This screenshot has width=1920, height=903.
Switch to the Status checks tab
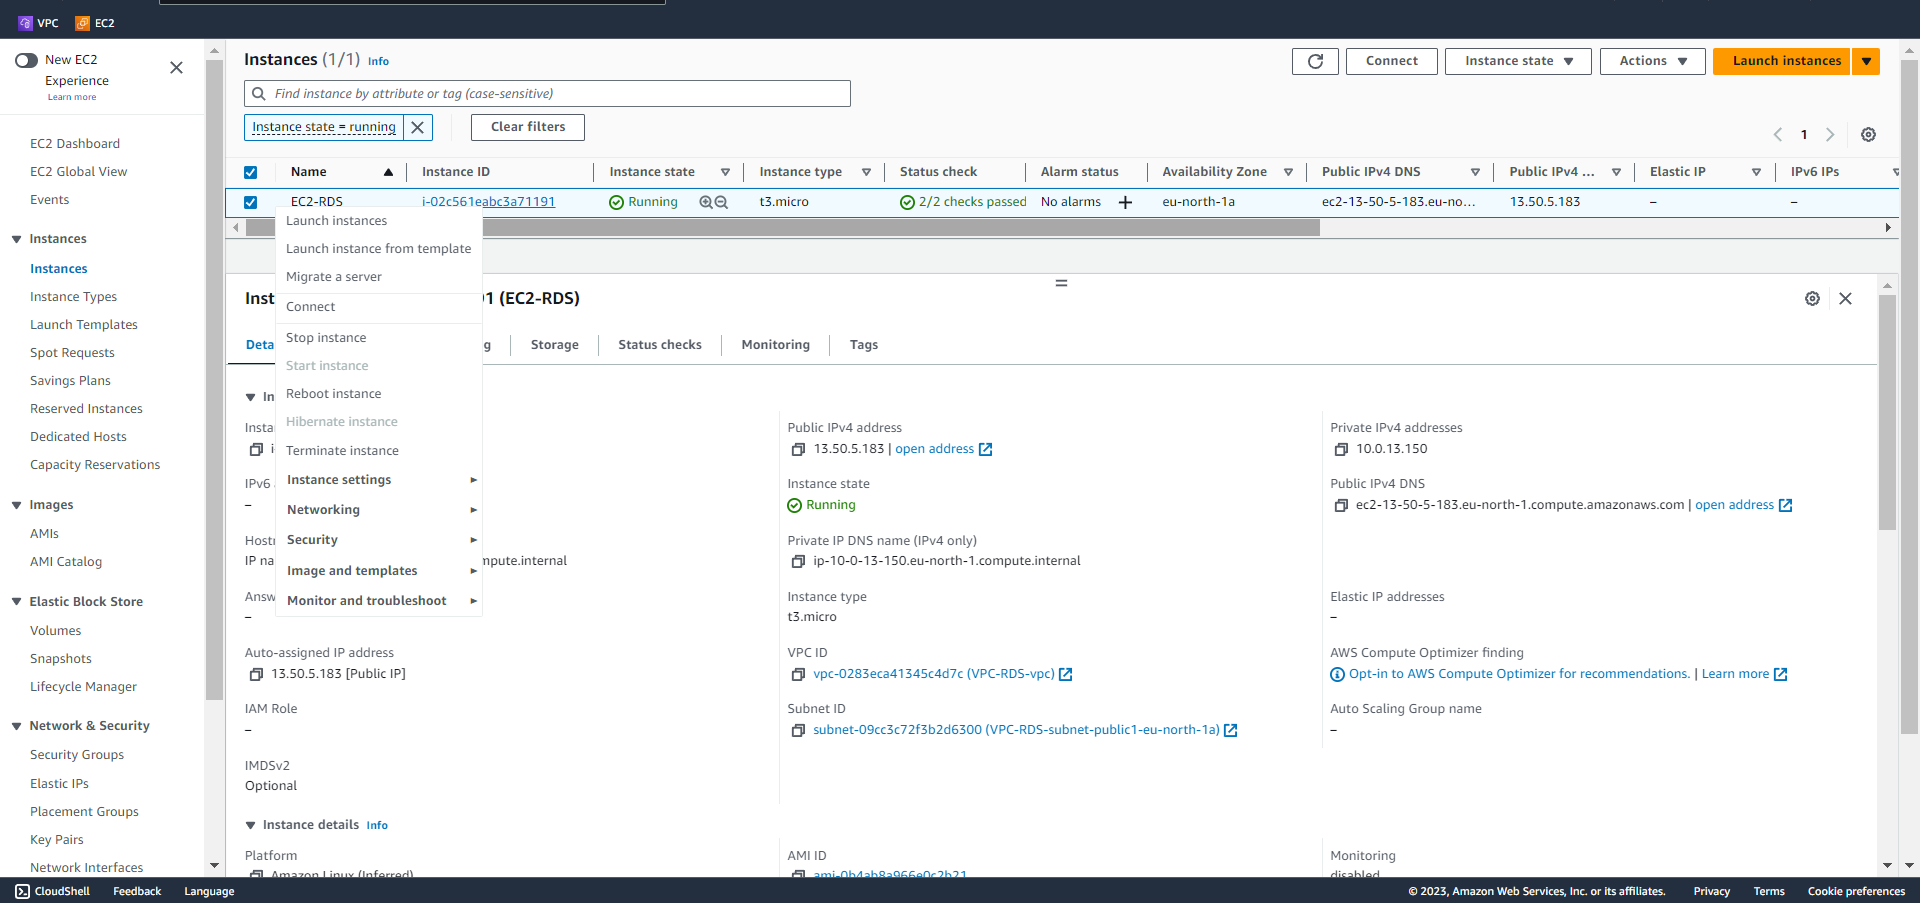[x=660, y=345]
